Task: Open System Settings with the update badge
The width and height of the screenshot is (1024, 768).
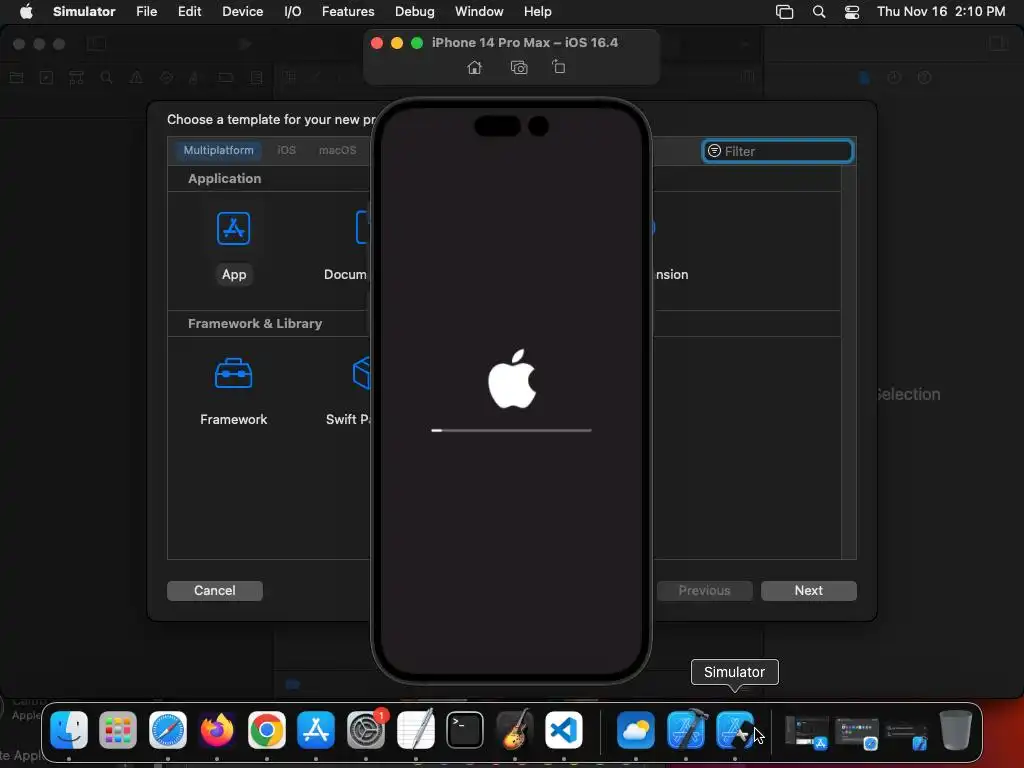Action: point(366,730)
